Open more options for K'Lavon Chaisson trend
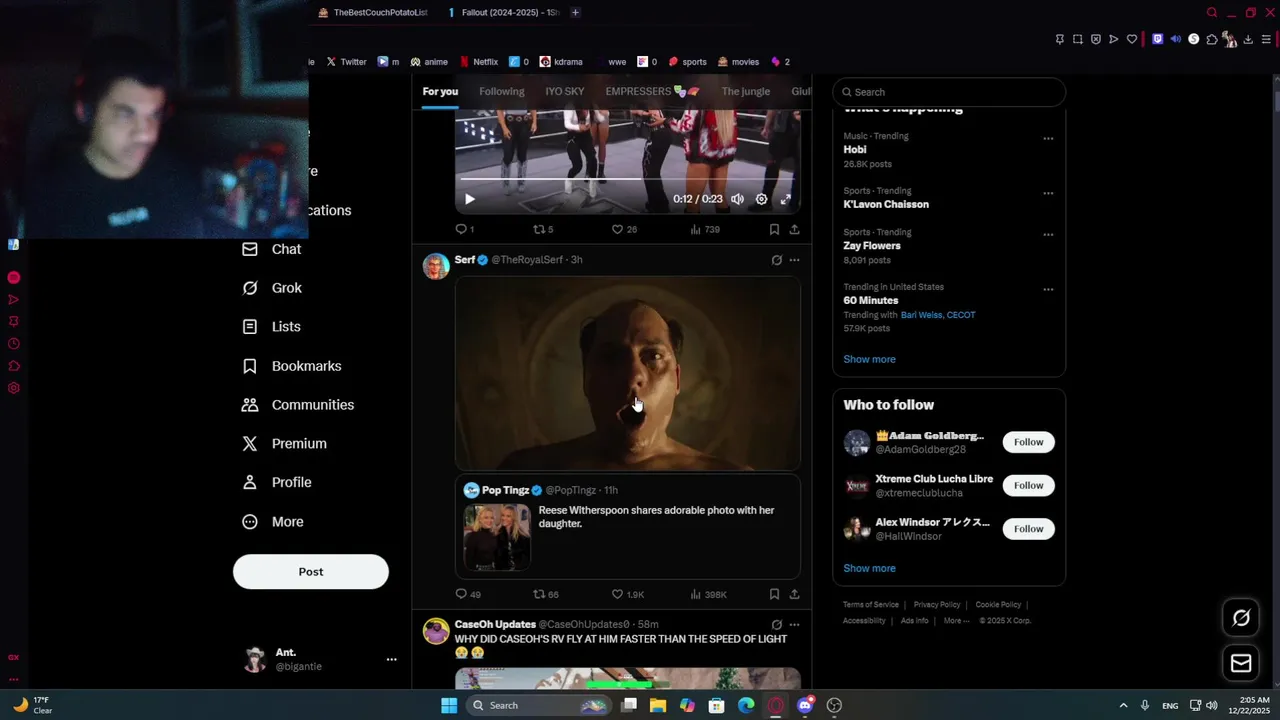1280x720 pixels. click(x=1048, y=193)
